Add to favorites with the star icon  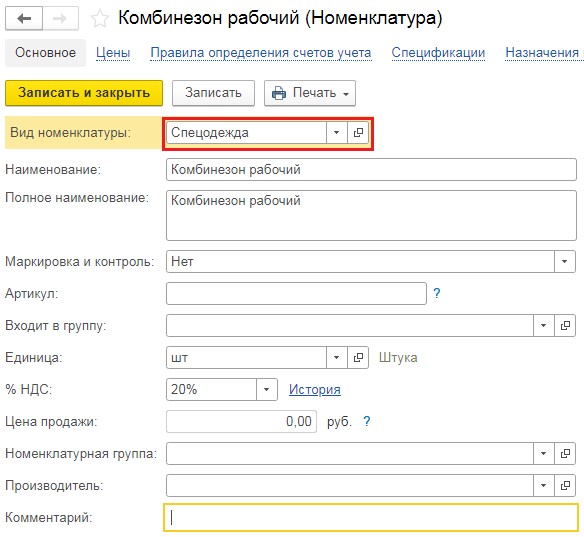coord(100,19)
